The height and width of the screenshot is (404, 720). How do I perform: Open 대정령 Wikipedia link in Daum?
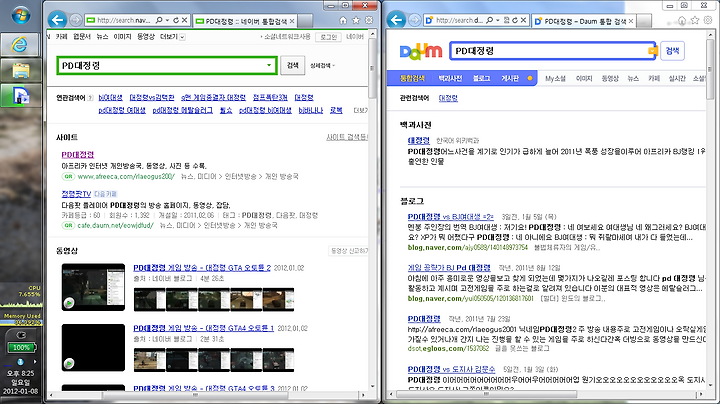(418, 140)
